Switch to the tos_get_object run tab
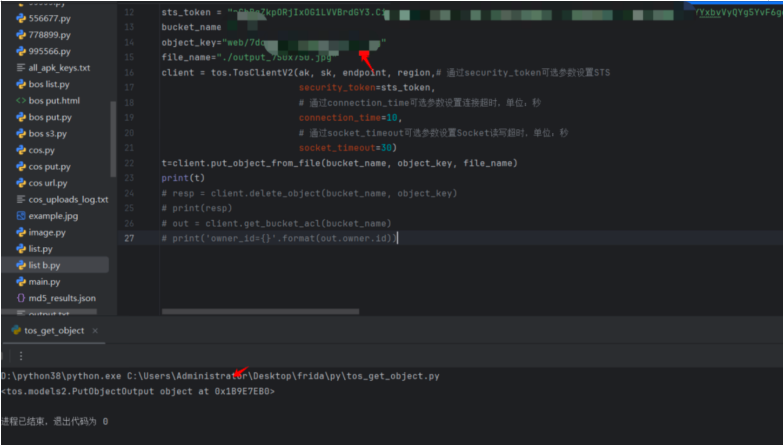This screenshot has height=446, width=783. [x=54, y=331]
